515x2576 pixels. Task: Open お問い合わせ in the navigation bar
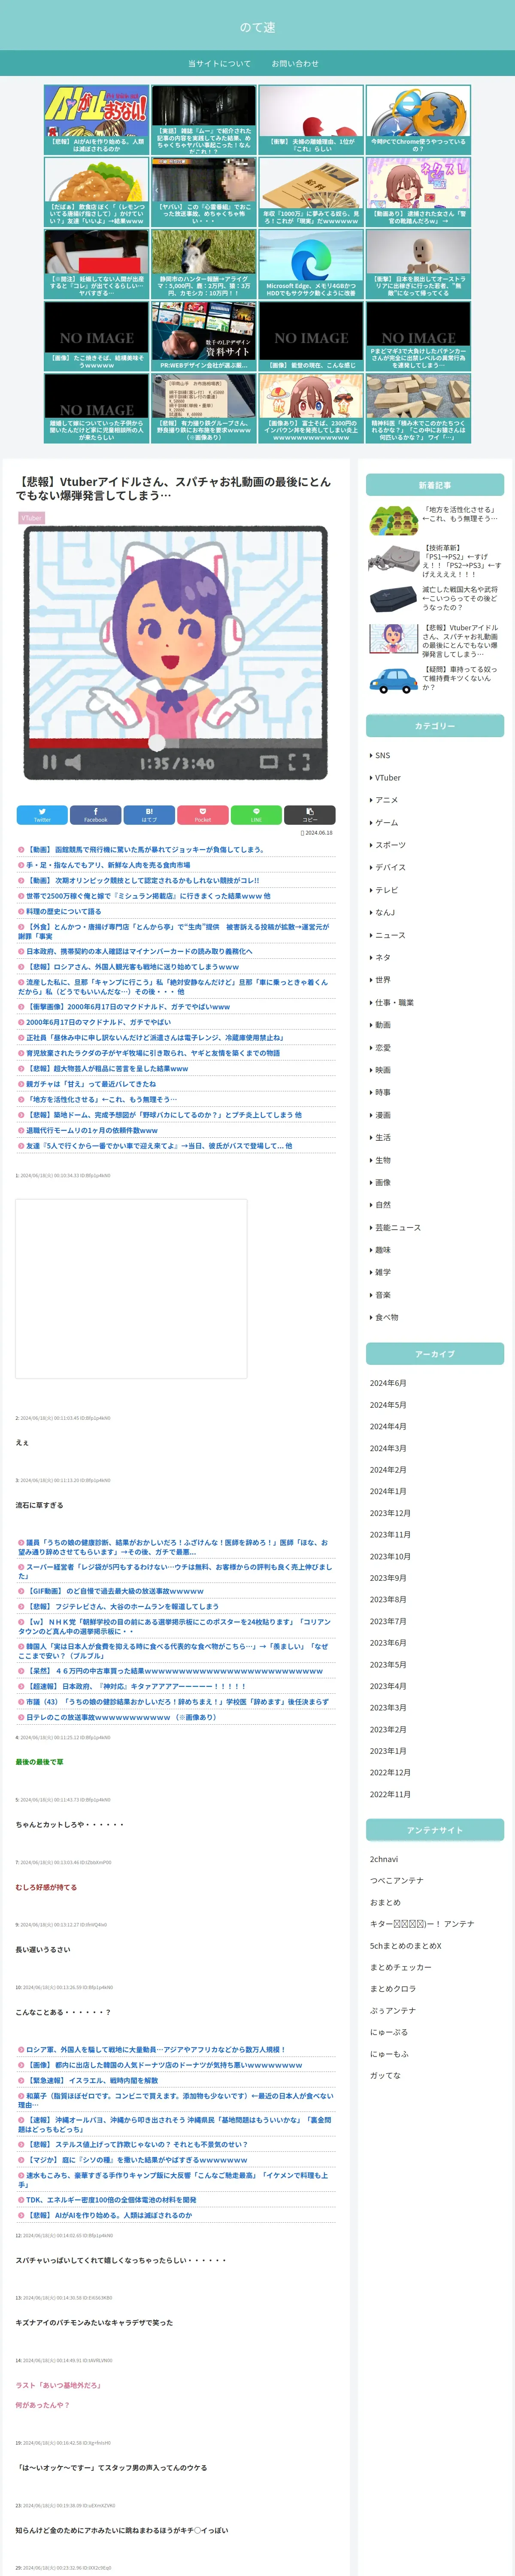pyautogui.click(x=295, y=63)
